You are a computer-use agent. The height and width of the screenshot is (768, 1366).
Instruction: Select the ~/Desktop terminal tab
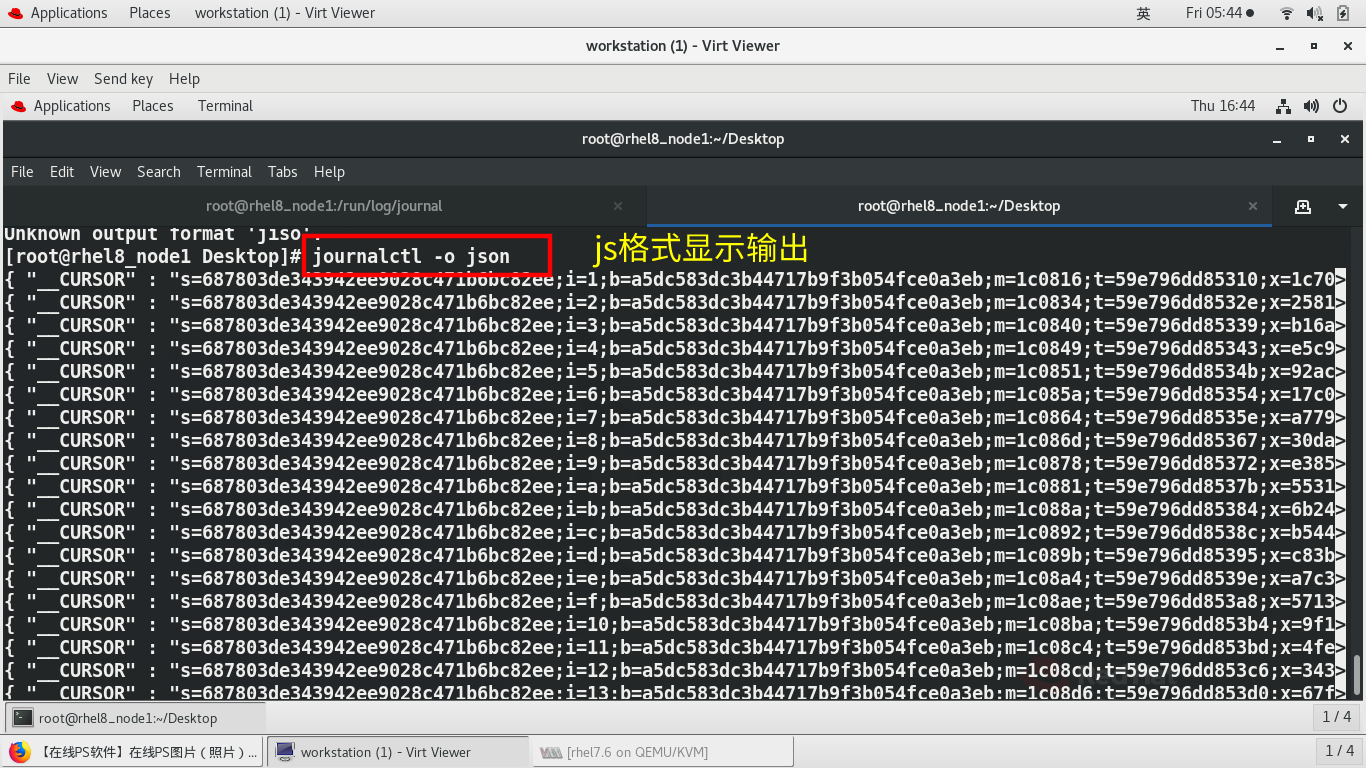pyautogui.click(x=959, y=206)
